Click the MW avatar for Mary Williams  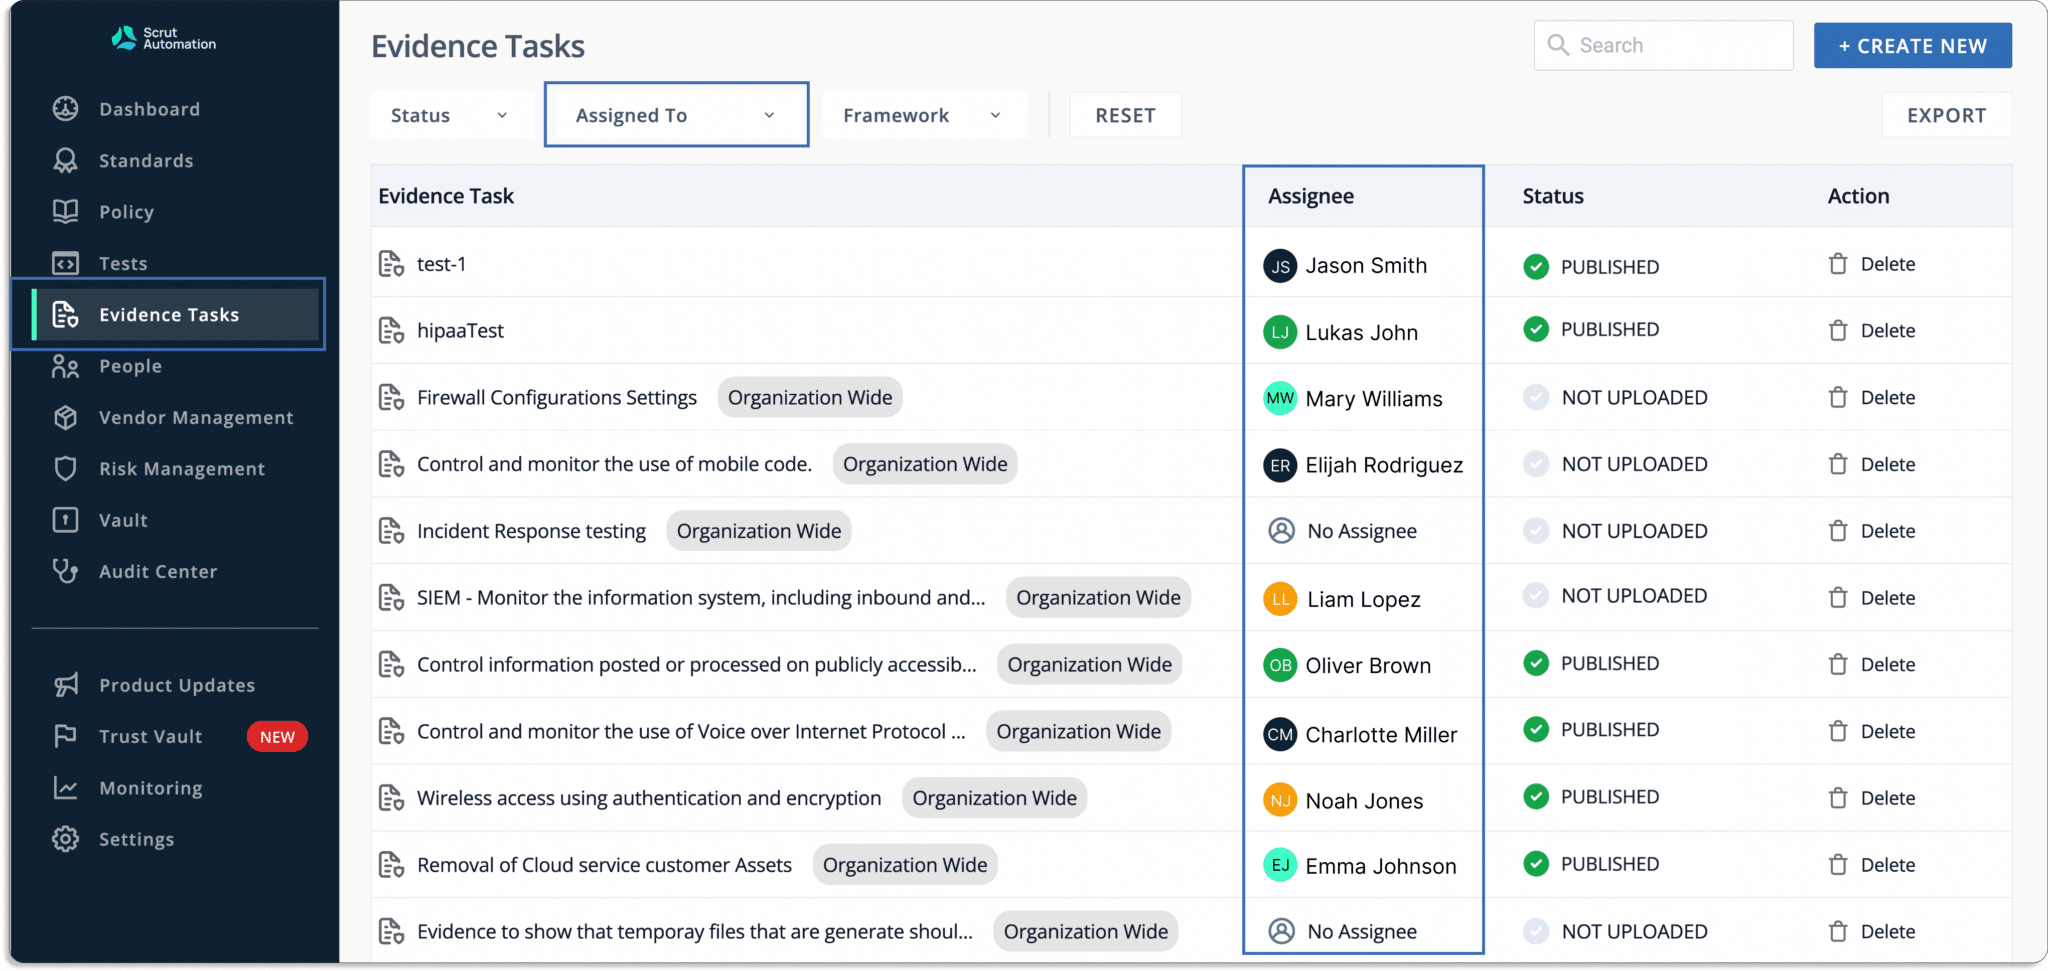point(1280,398)
